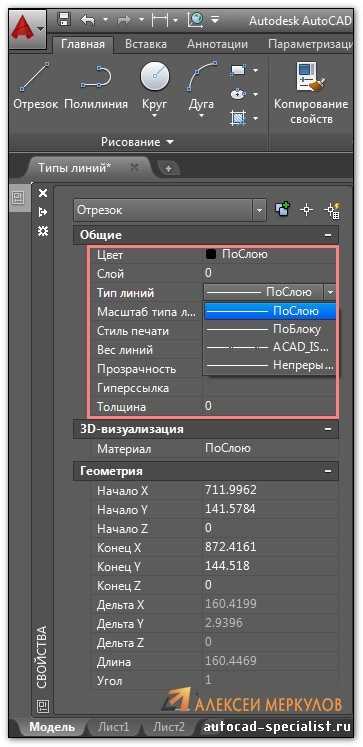Close the properties palette with X
Screen dimensions: 363x747
coord(43,193)
